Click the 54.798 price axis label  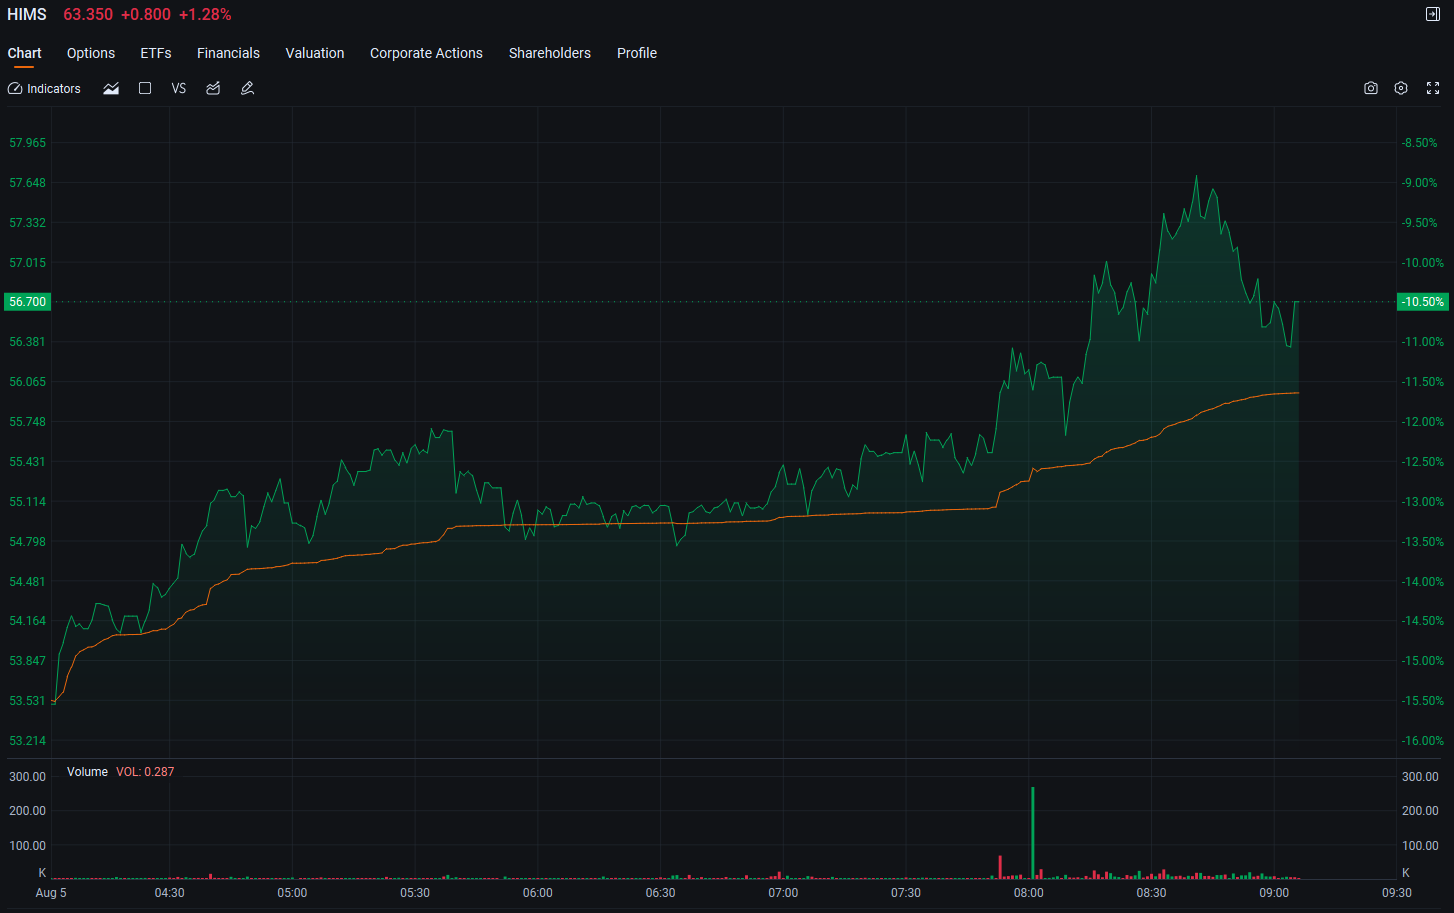pyautogui.click(x=28, y=542)
